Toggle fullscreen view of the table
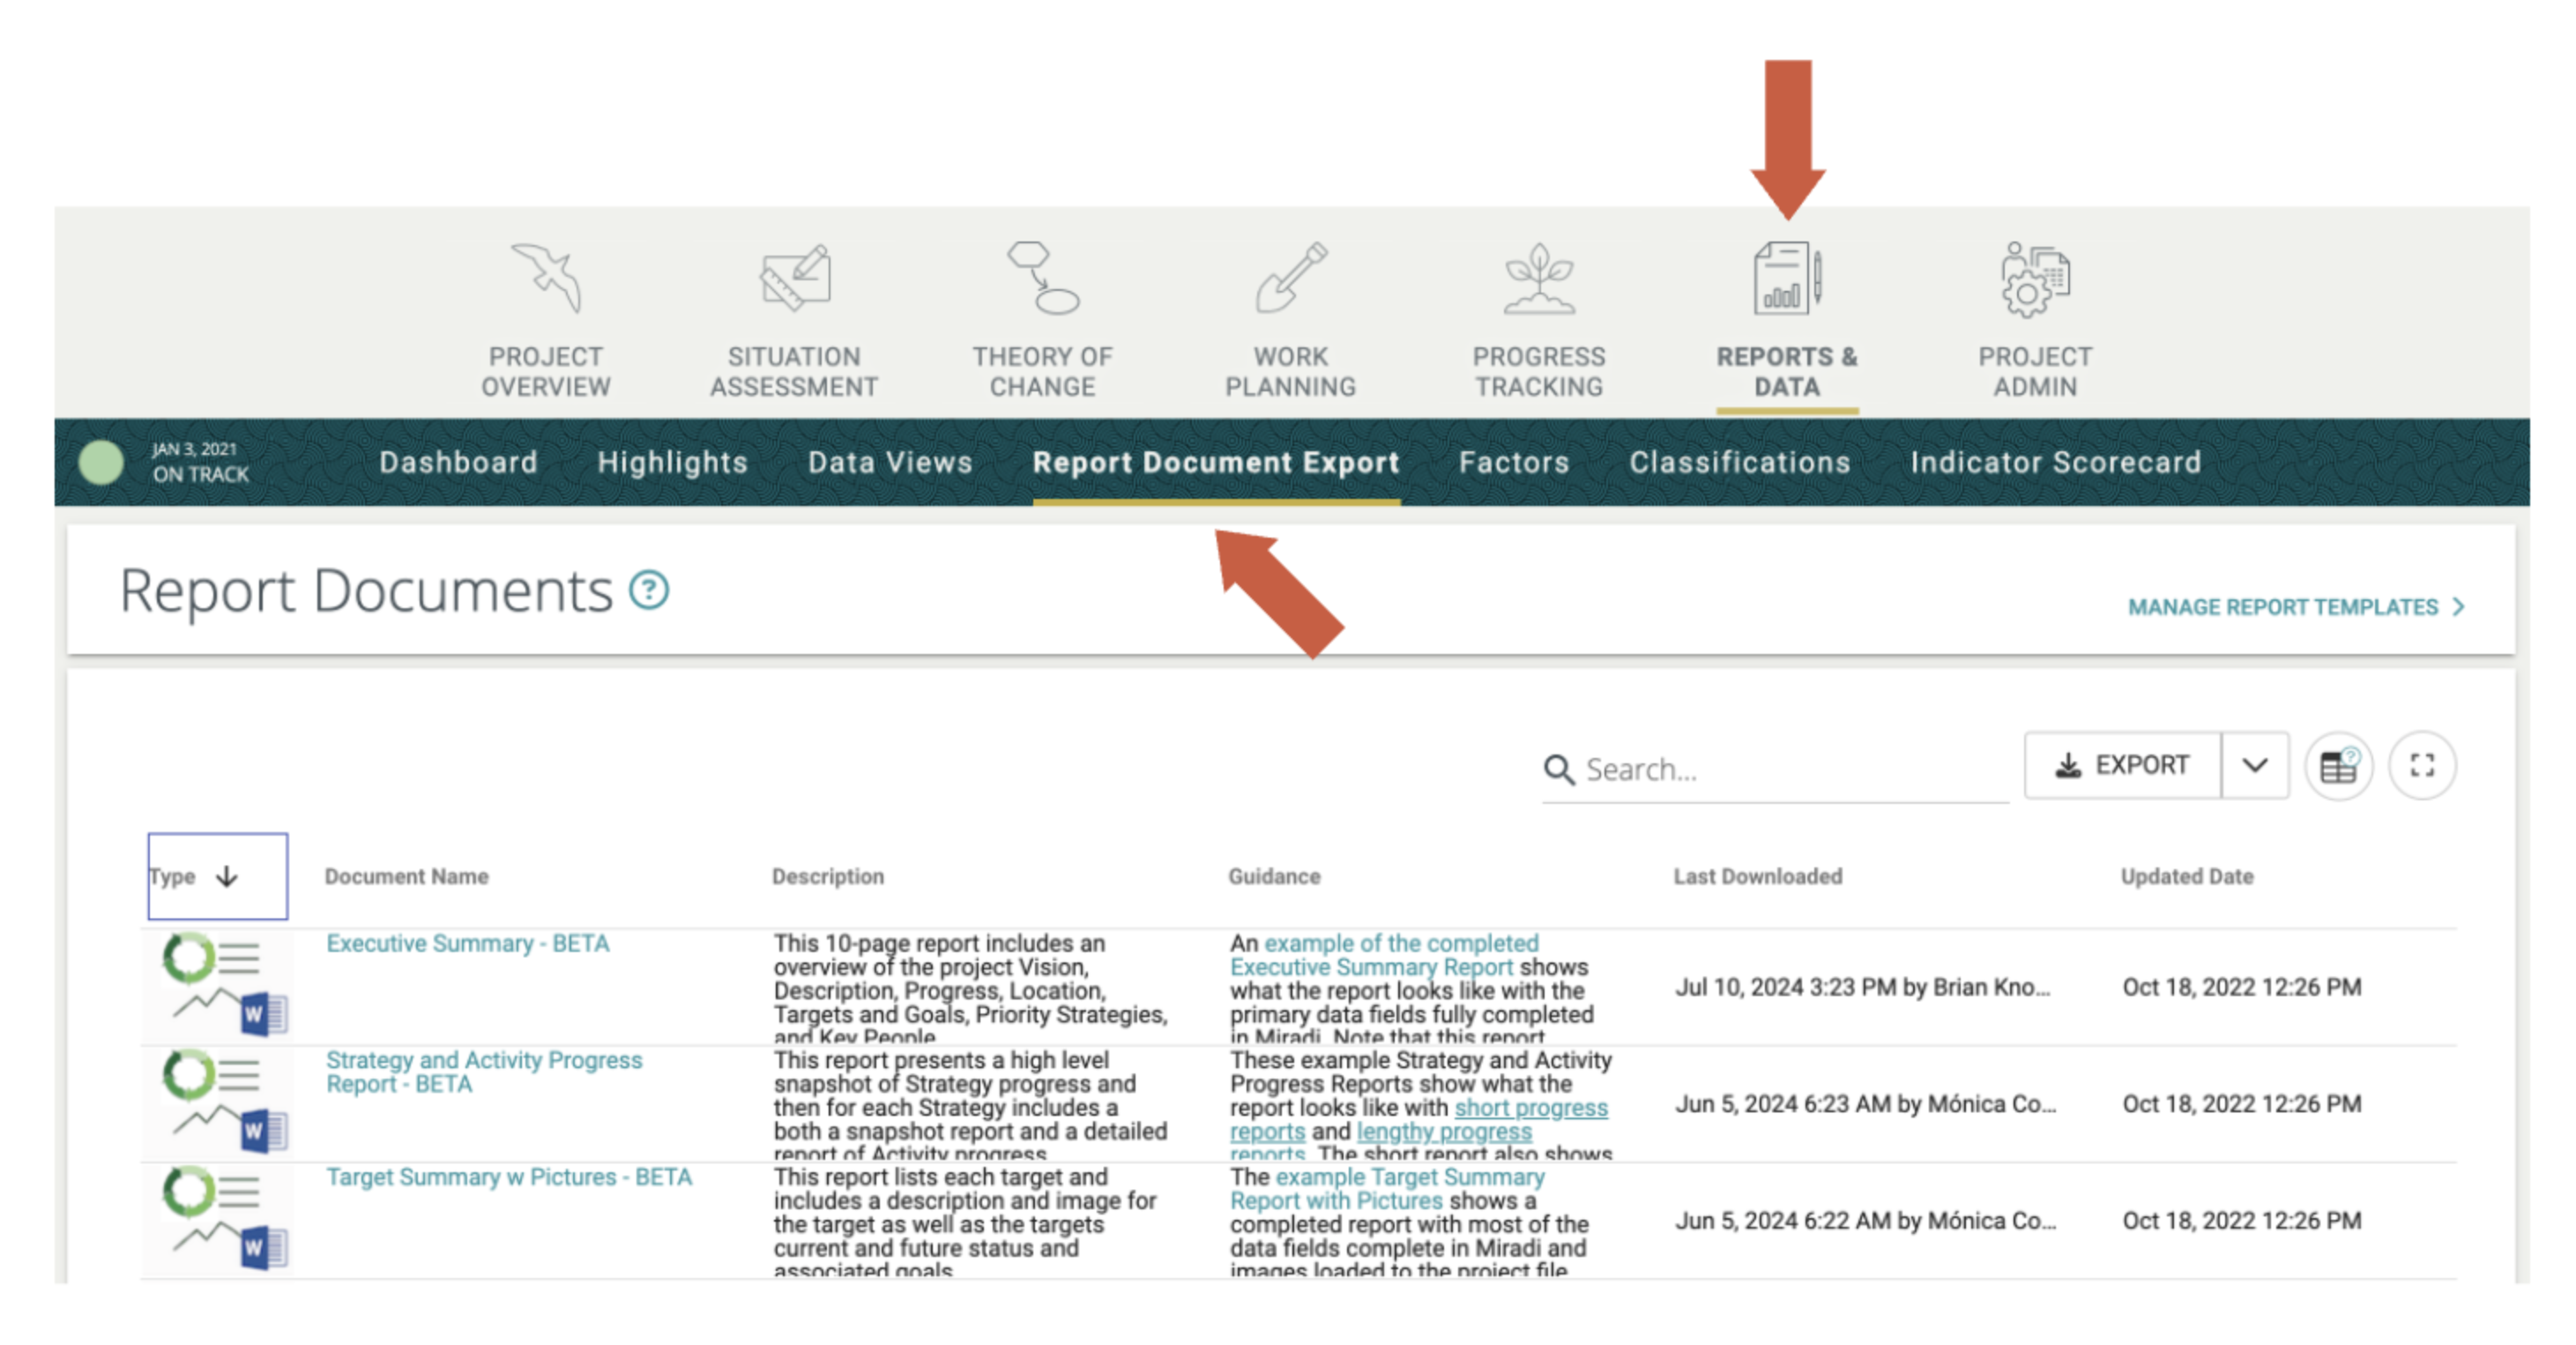This screenshot has width=2576, height=1345. coord(2422,766)
